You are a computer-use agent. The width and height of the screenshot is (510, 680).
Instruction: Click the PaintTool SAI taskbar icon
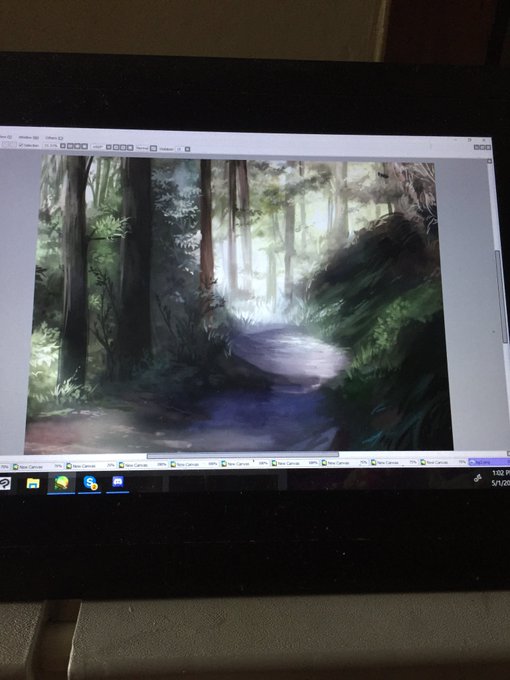[x=61, y=483]
